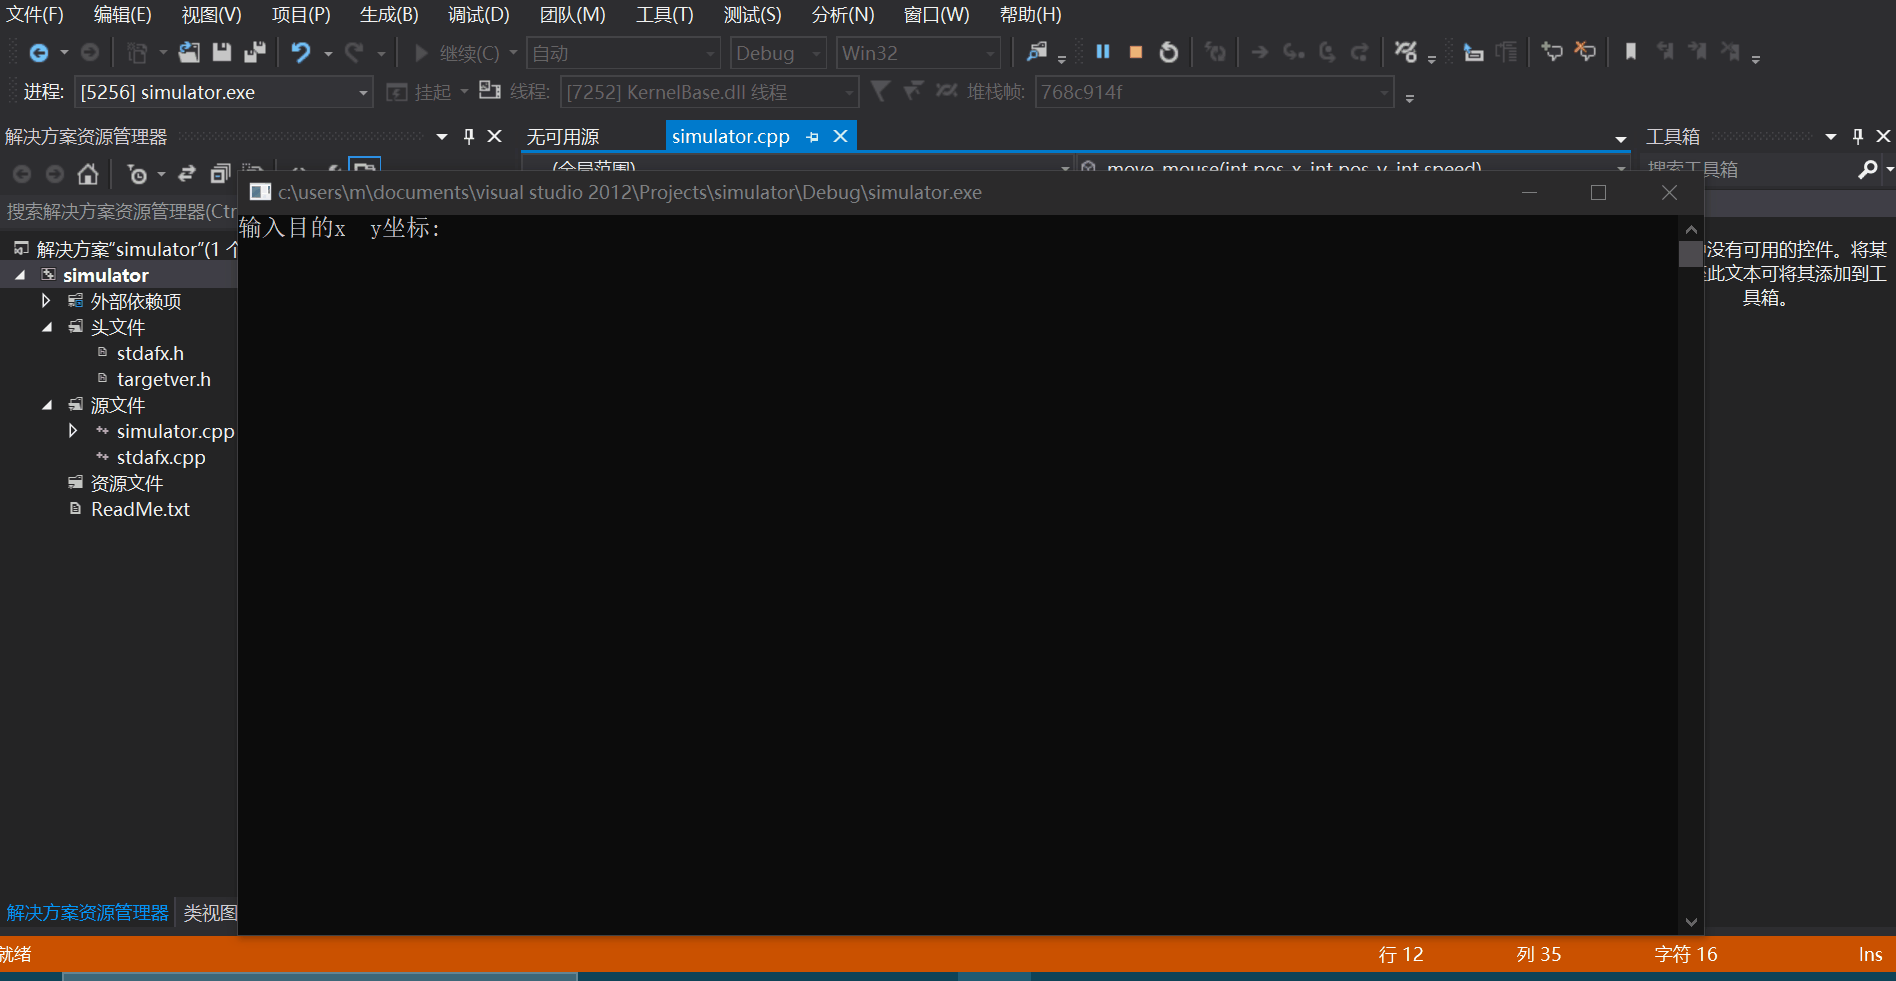Stop debugging with the orange square

(1135, 52)
